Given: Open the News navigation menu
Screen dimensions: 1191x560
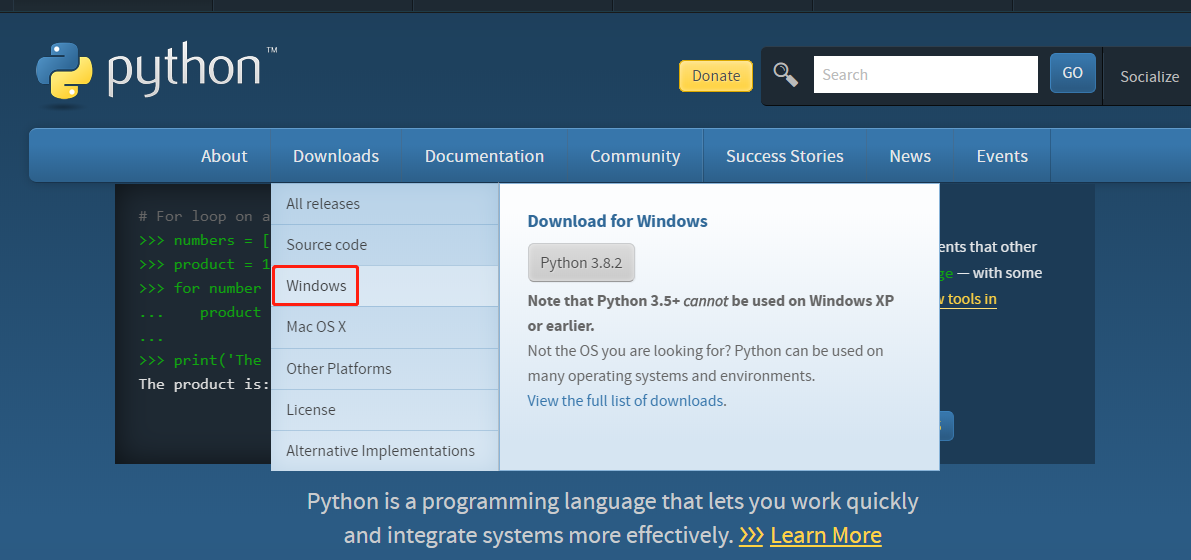Looking at the screenshot, I should pyautogui.click(x=910, y=156).
